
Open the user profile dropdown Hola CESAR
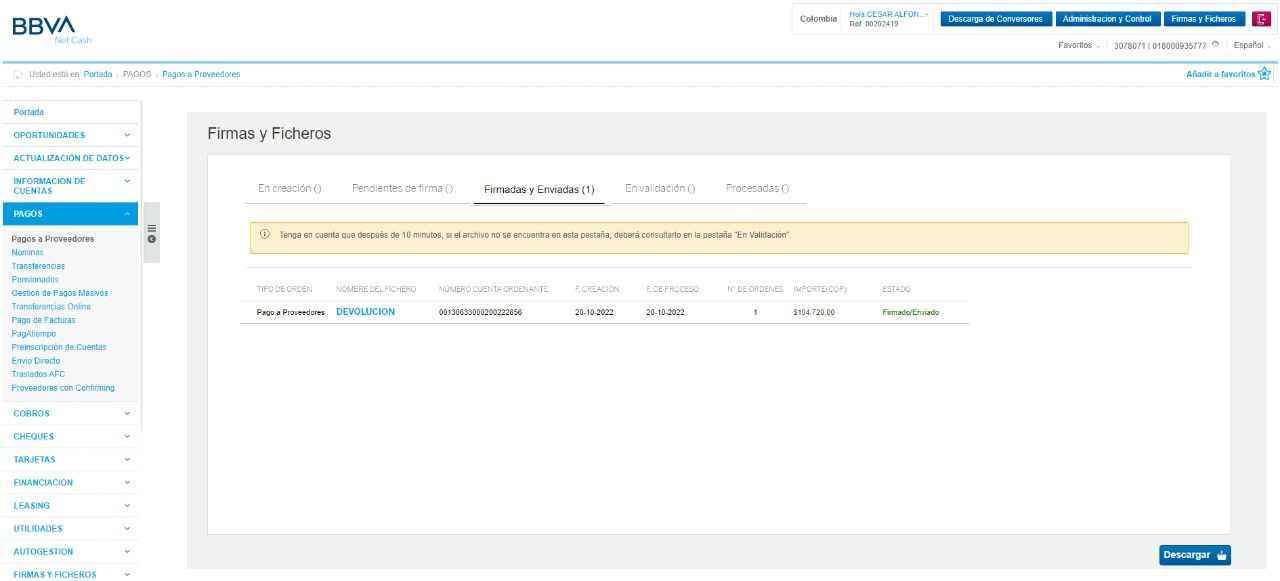coord(888,19)
